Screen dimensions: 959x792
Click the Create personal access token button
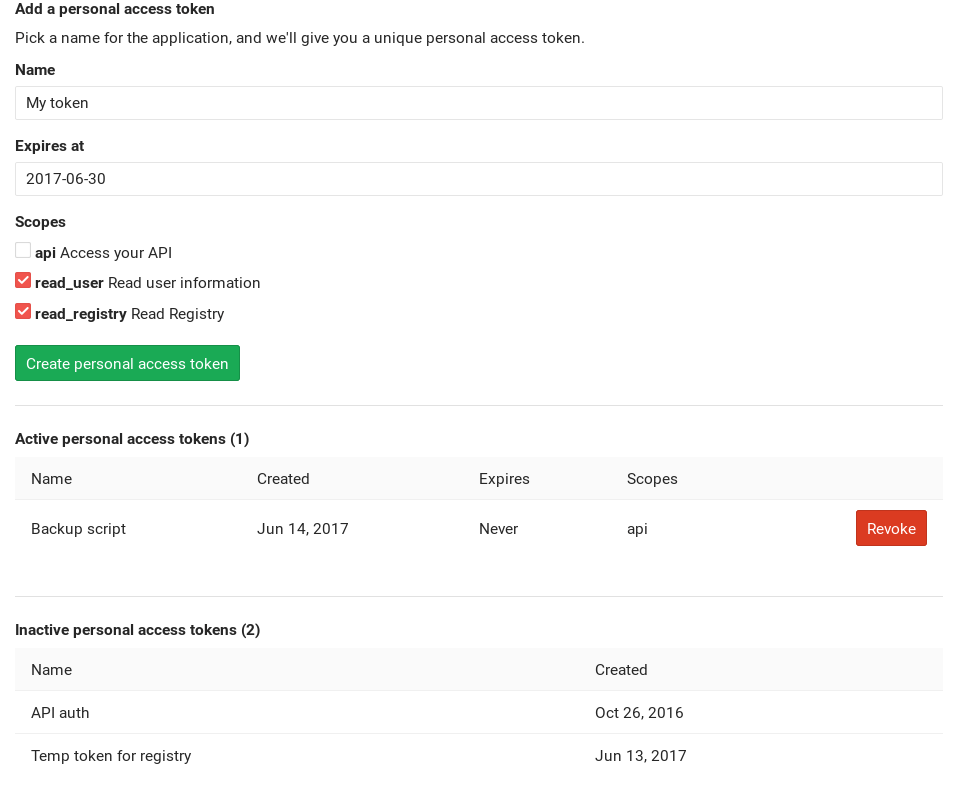click(127, 363)
